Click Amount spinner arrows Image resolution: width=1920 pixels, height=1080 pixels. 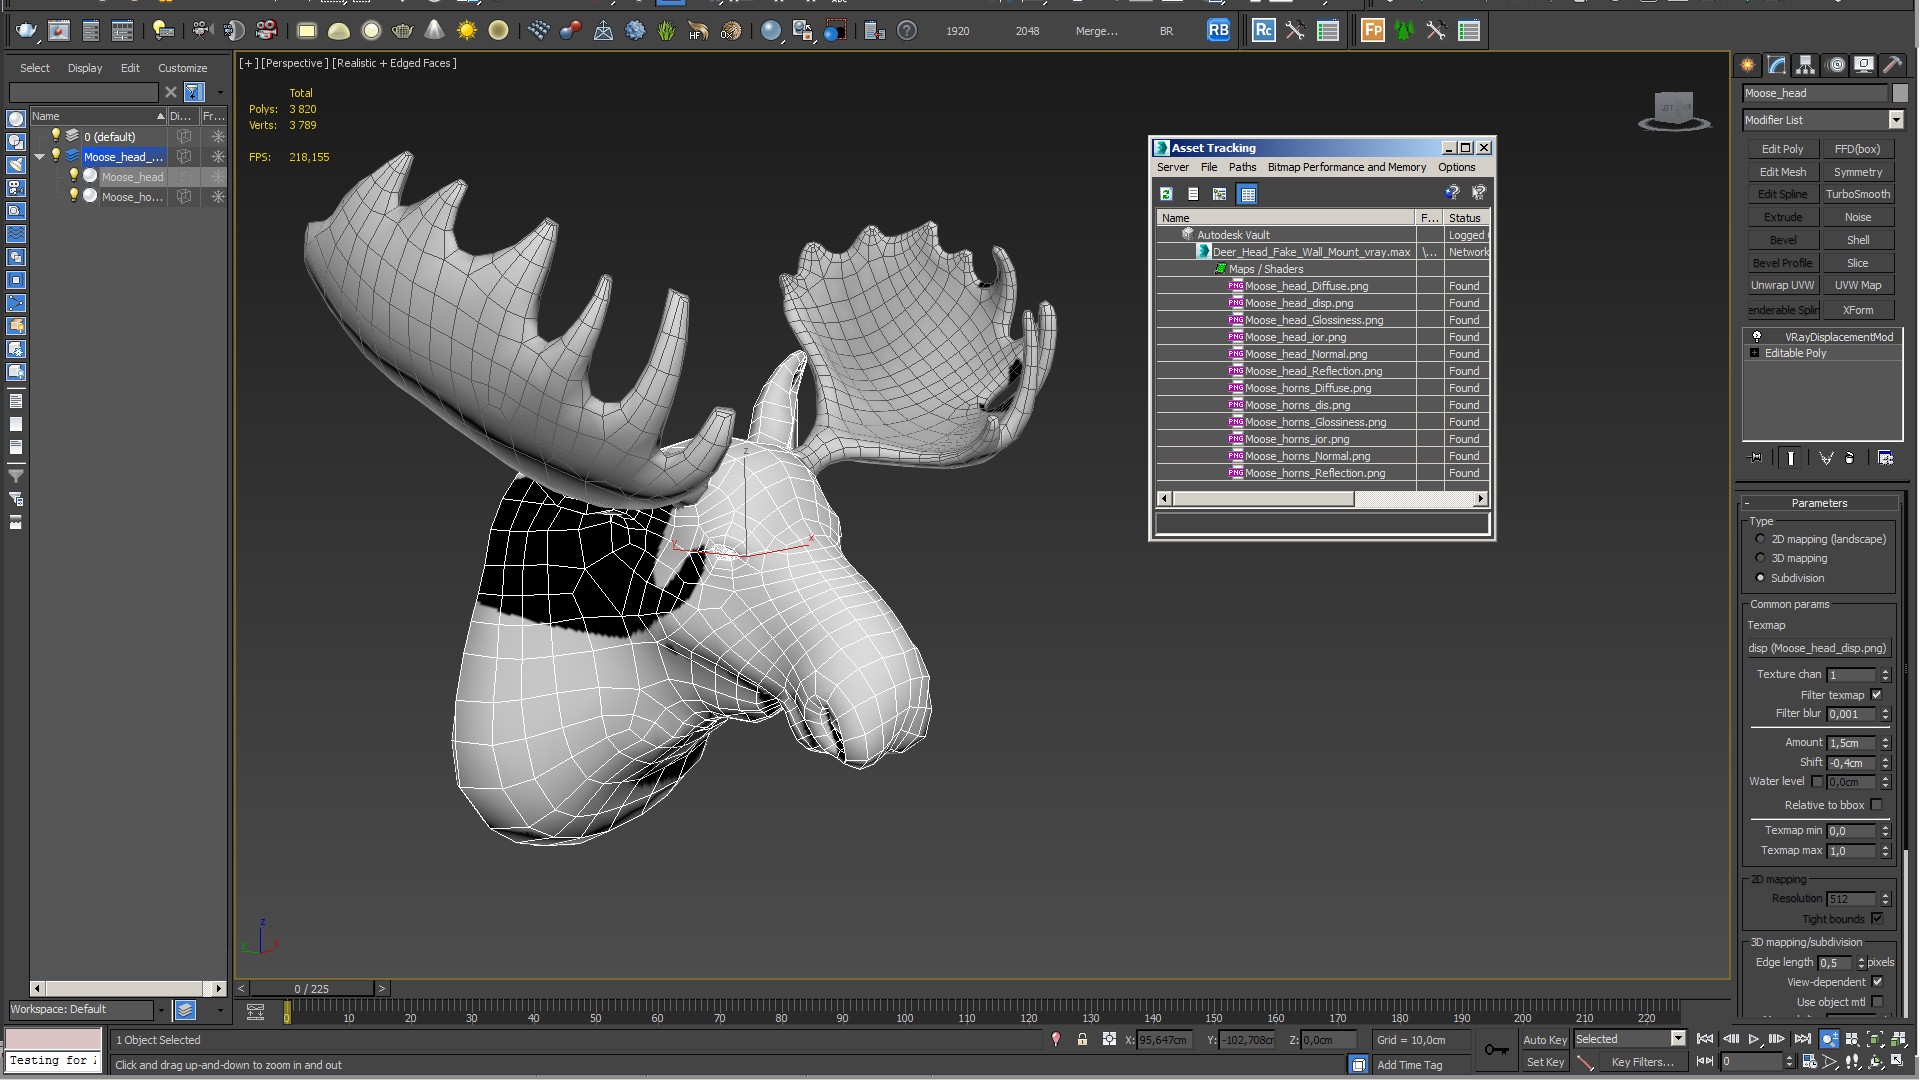[x=1886, y=743]
